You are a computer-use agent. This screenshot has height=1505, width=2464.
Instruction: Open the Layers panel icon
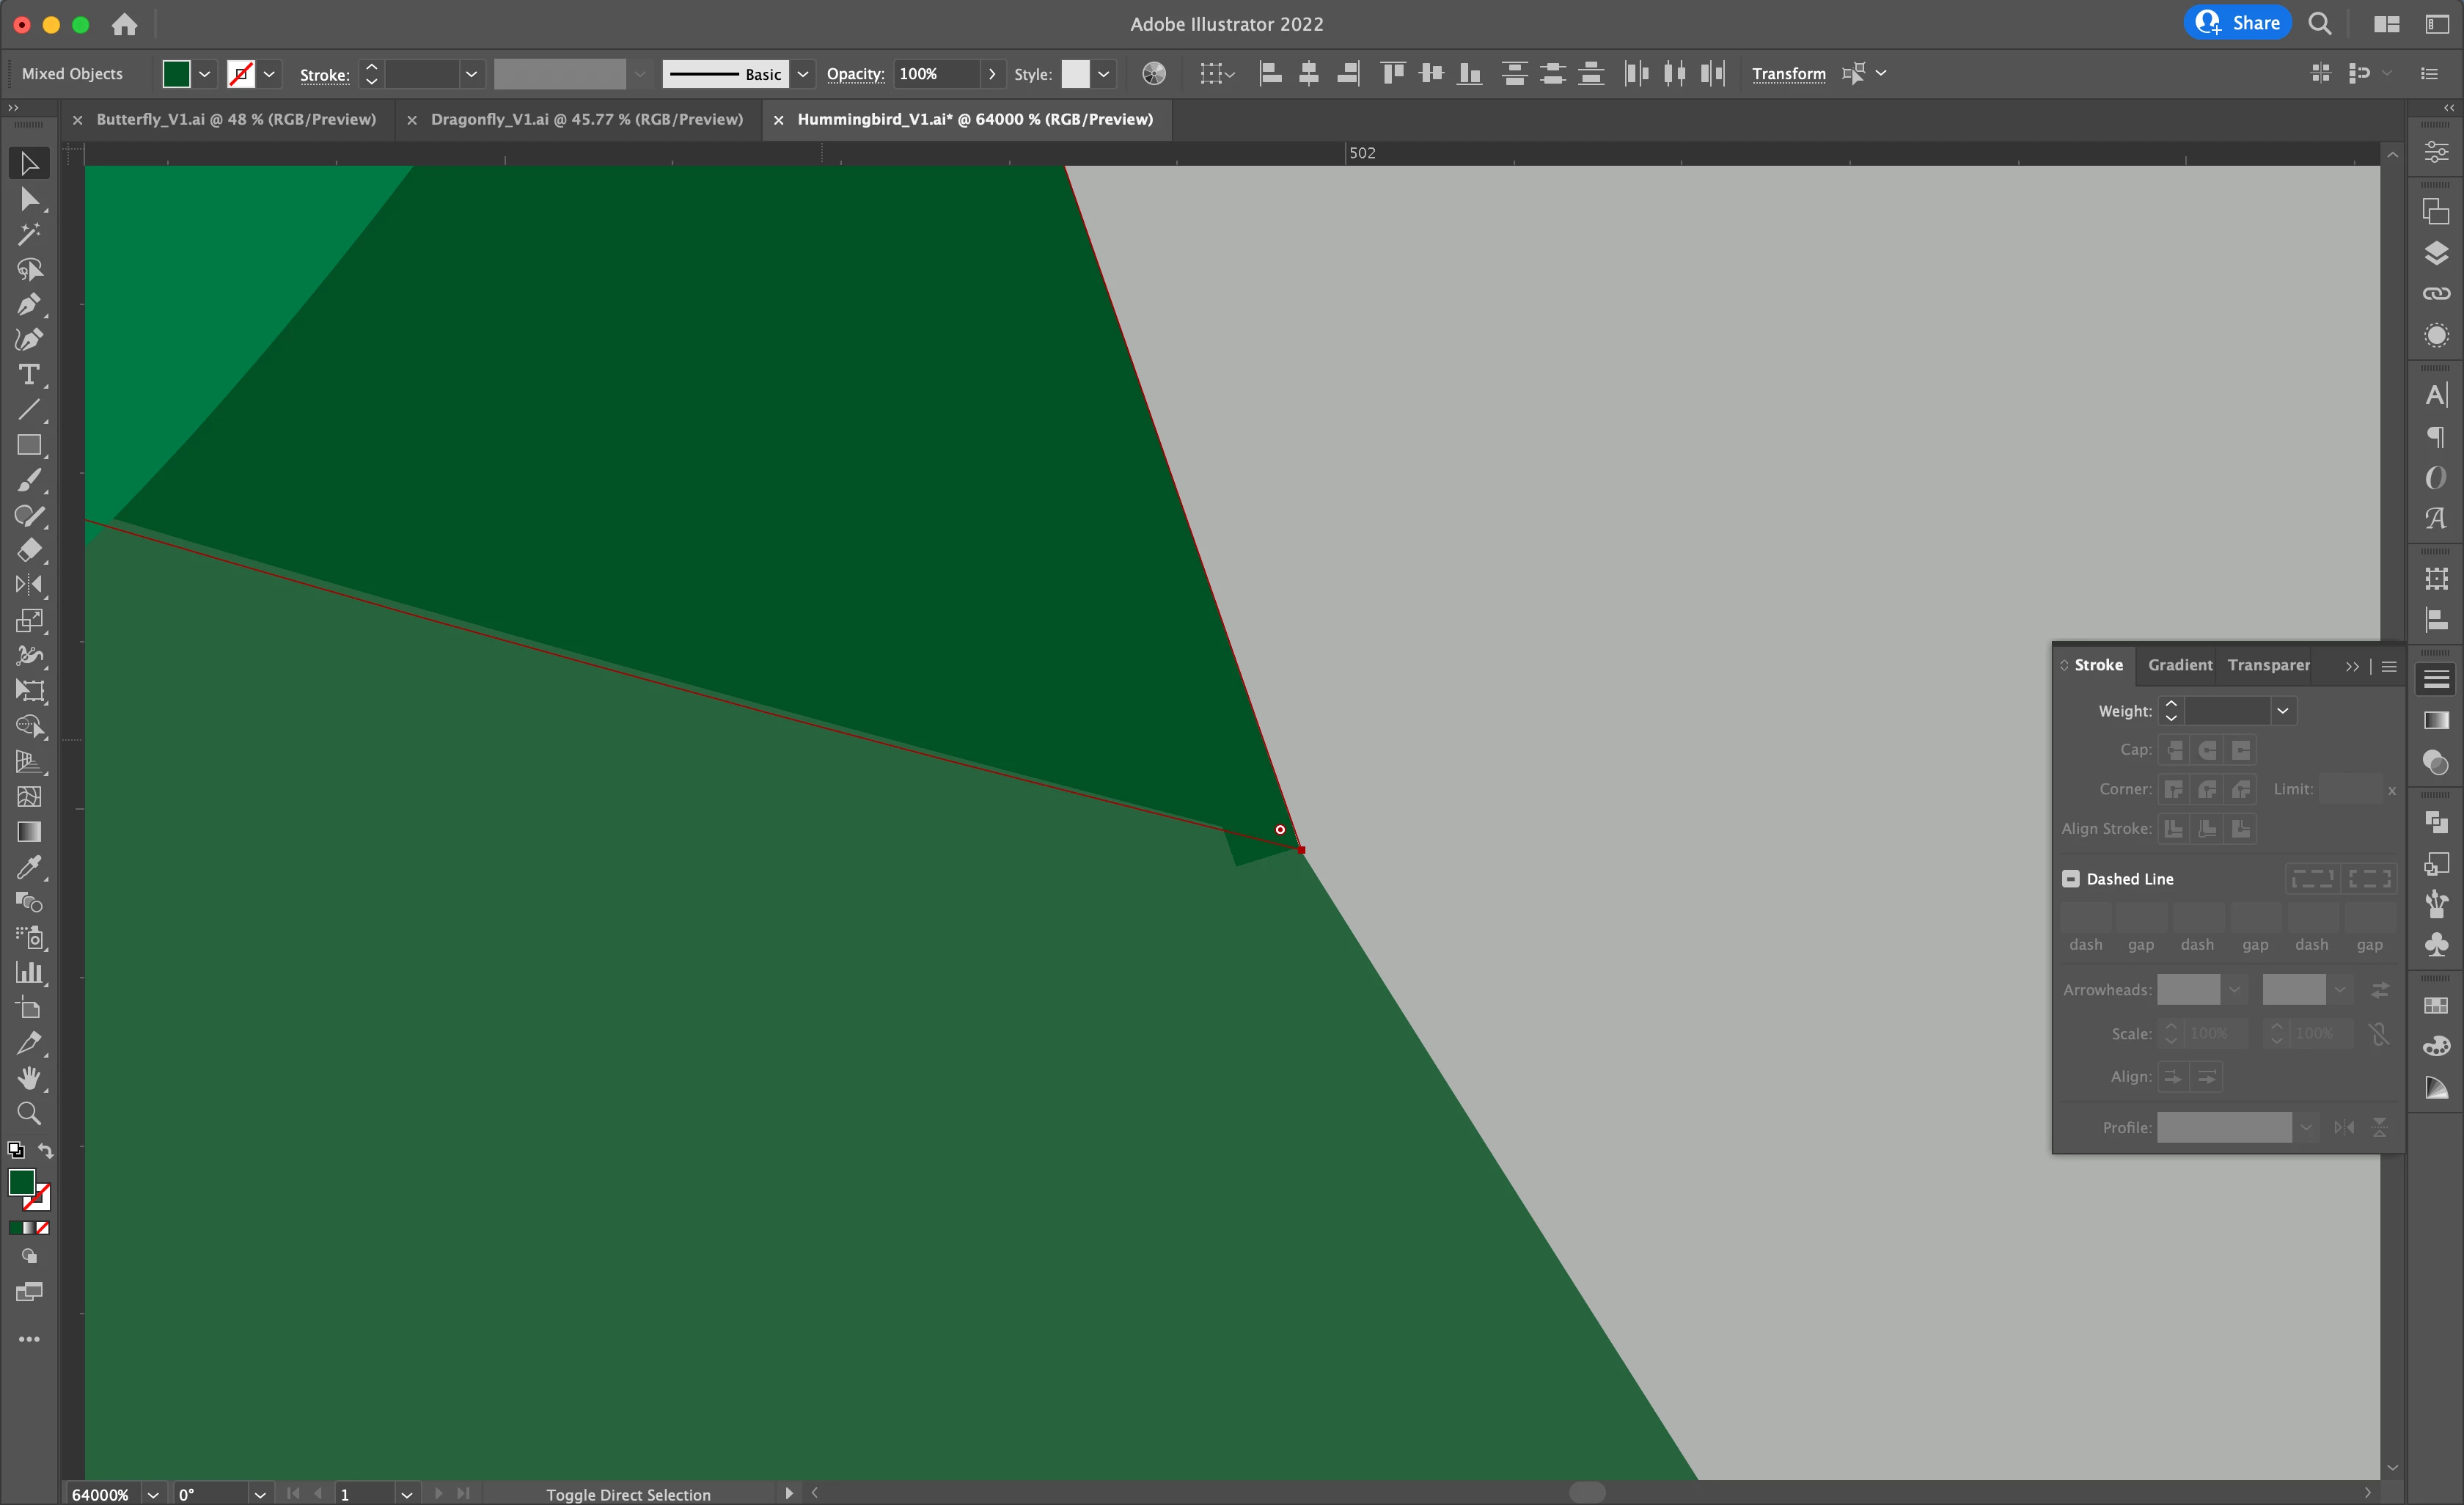pyautogui.click(x=2436, y=253)
